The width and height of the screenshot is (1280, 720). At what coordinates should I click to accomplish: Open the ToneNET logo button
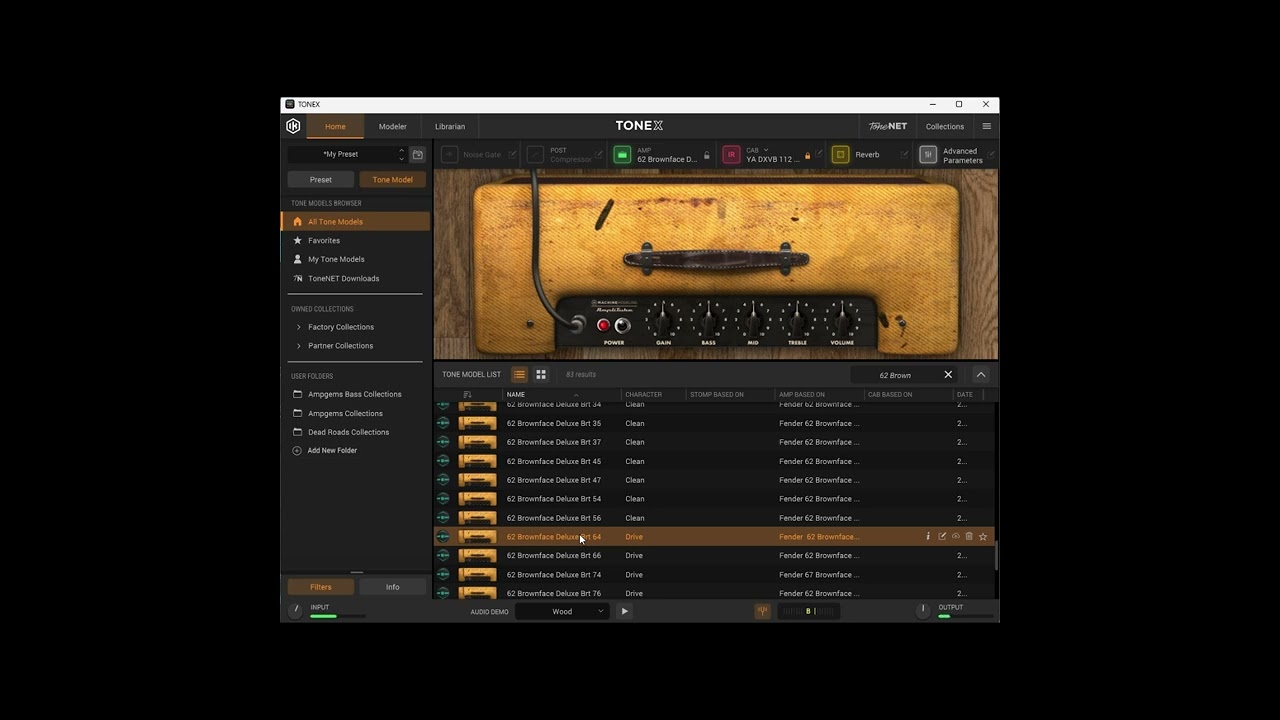tap(887, 126)
